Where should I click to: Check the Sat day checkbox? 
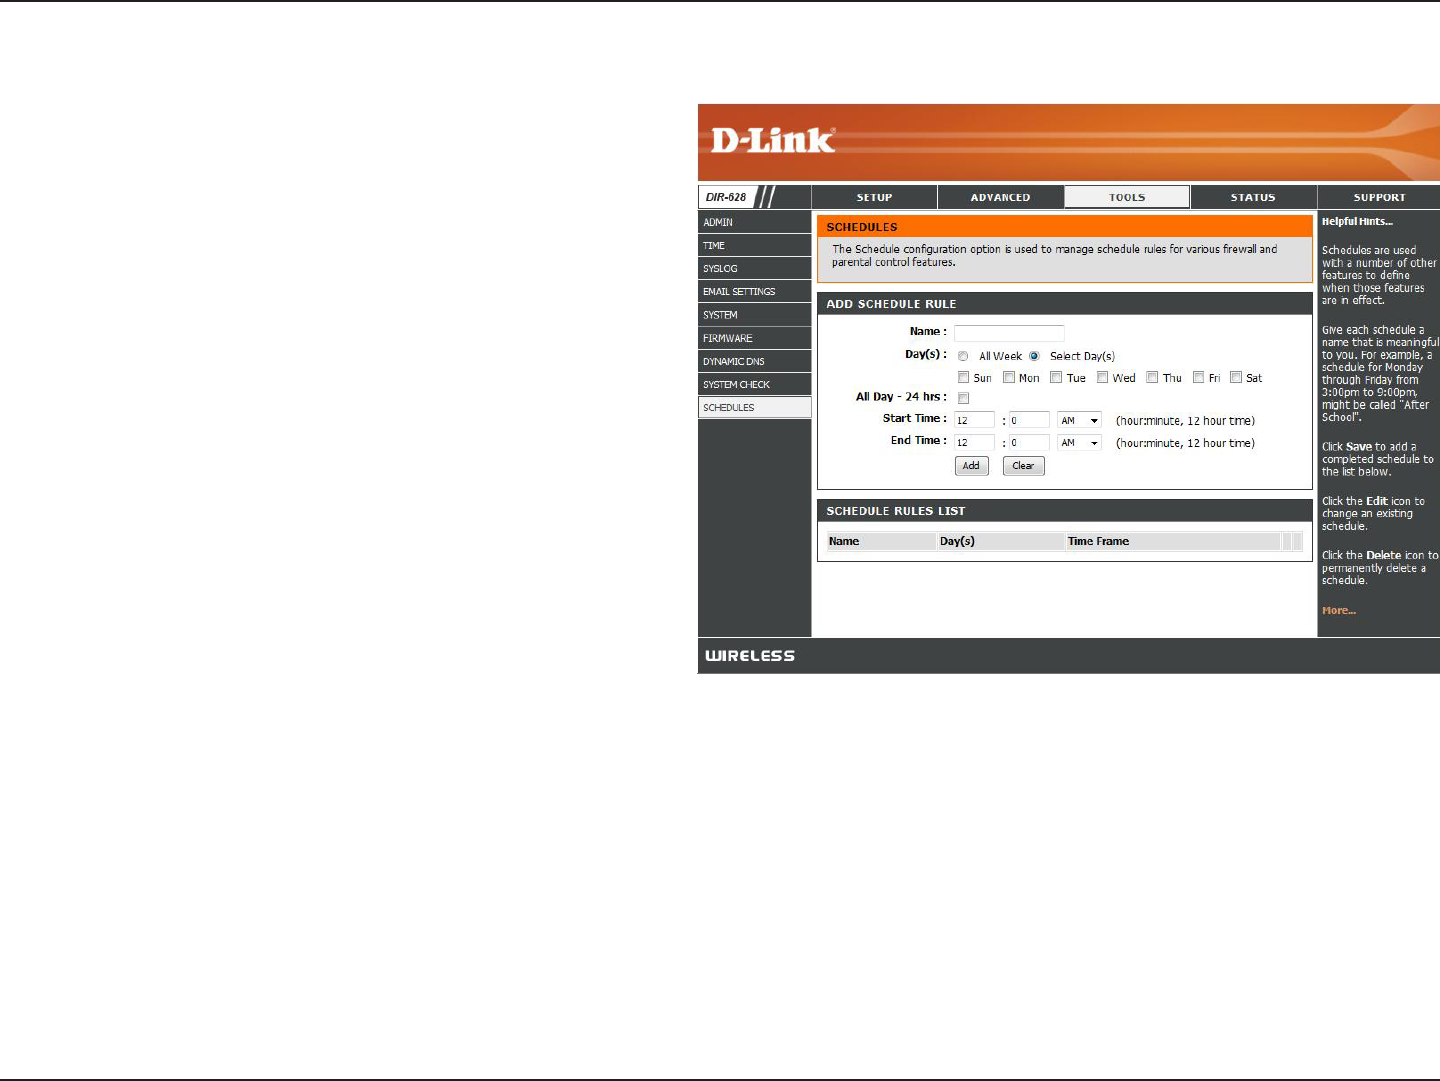click(1236, 377)
